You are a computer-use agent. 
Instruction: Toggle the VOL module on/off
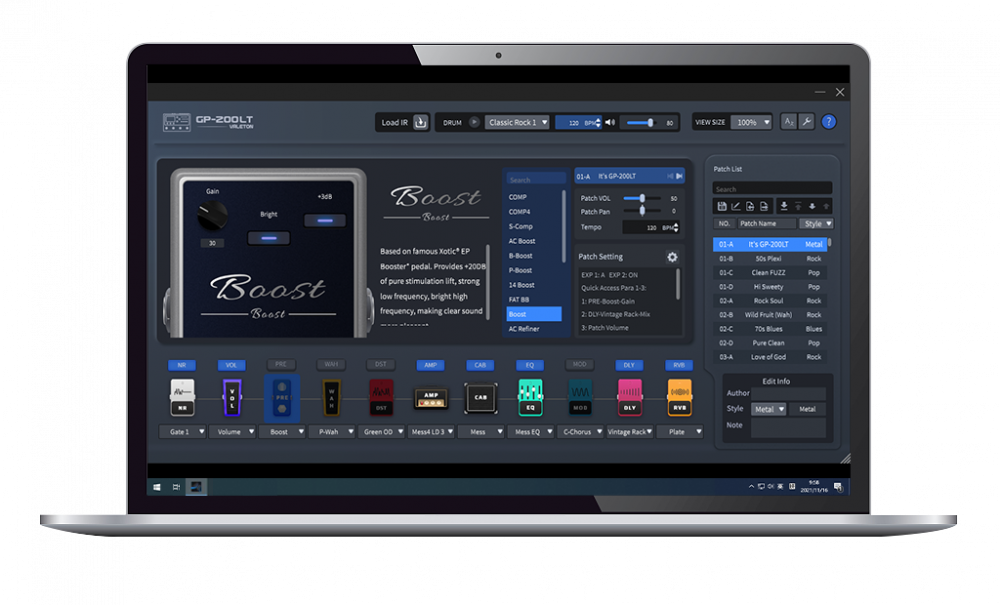(232, 365)
